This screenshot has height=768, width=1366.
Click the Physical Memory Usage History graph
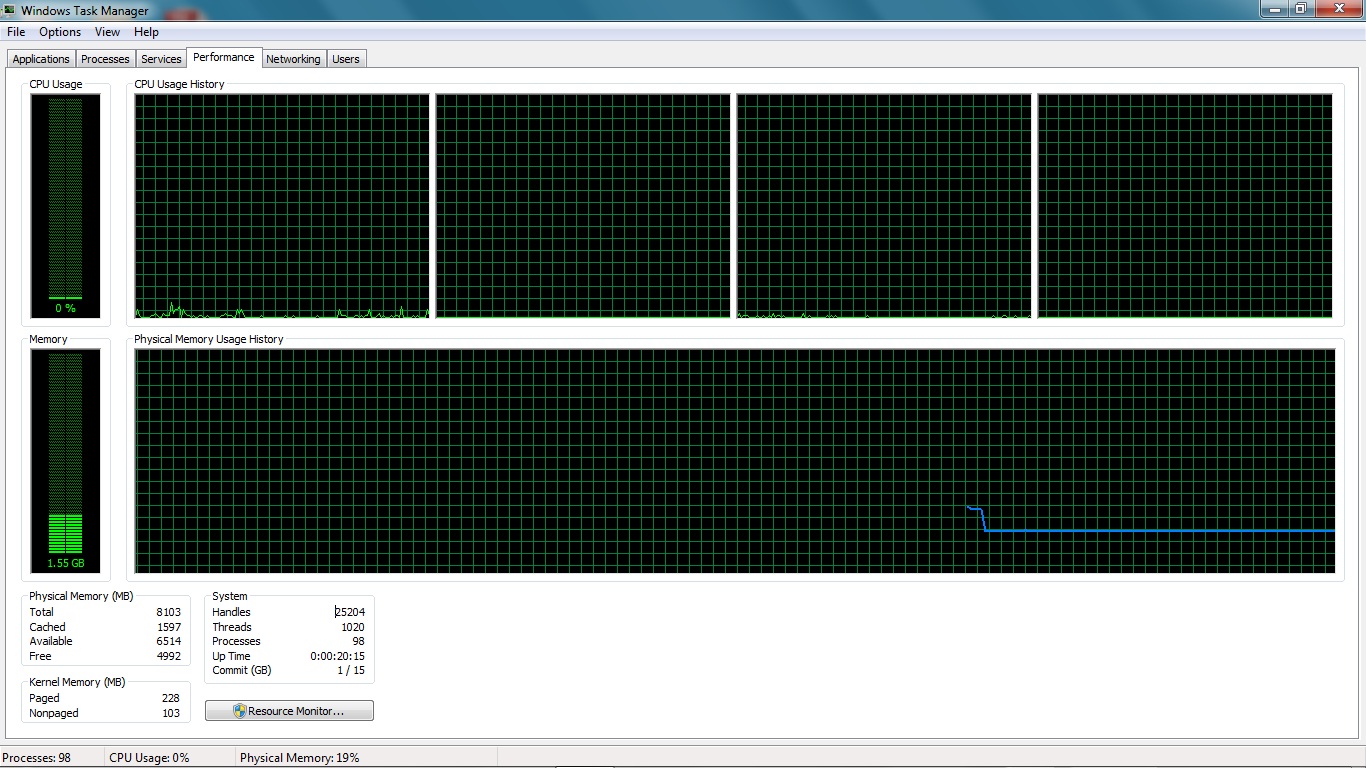pyautogui.click(x=735, y=461)
